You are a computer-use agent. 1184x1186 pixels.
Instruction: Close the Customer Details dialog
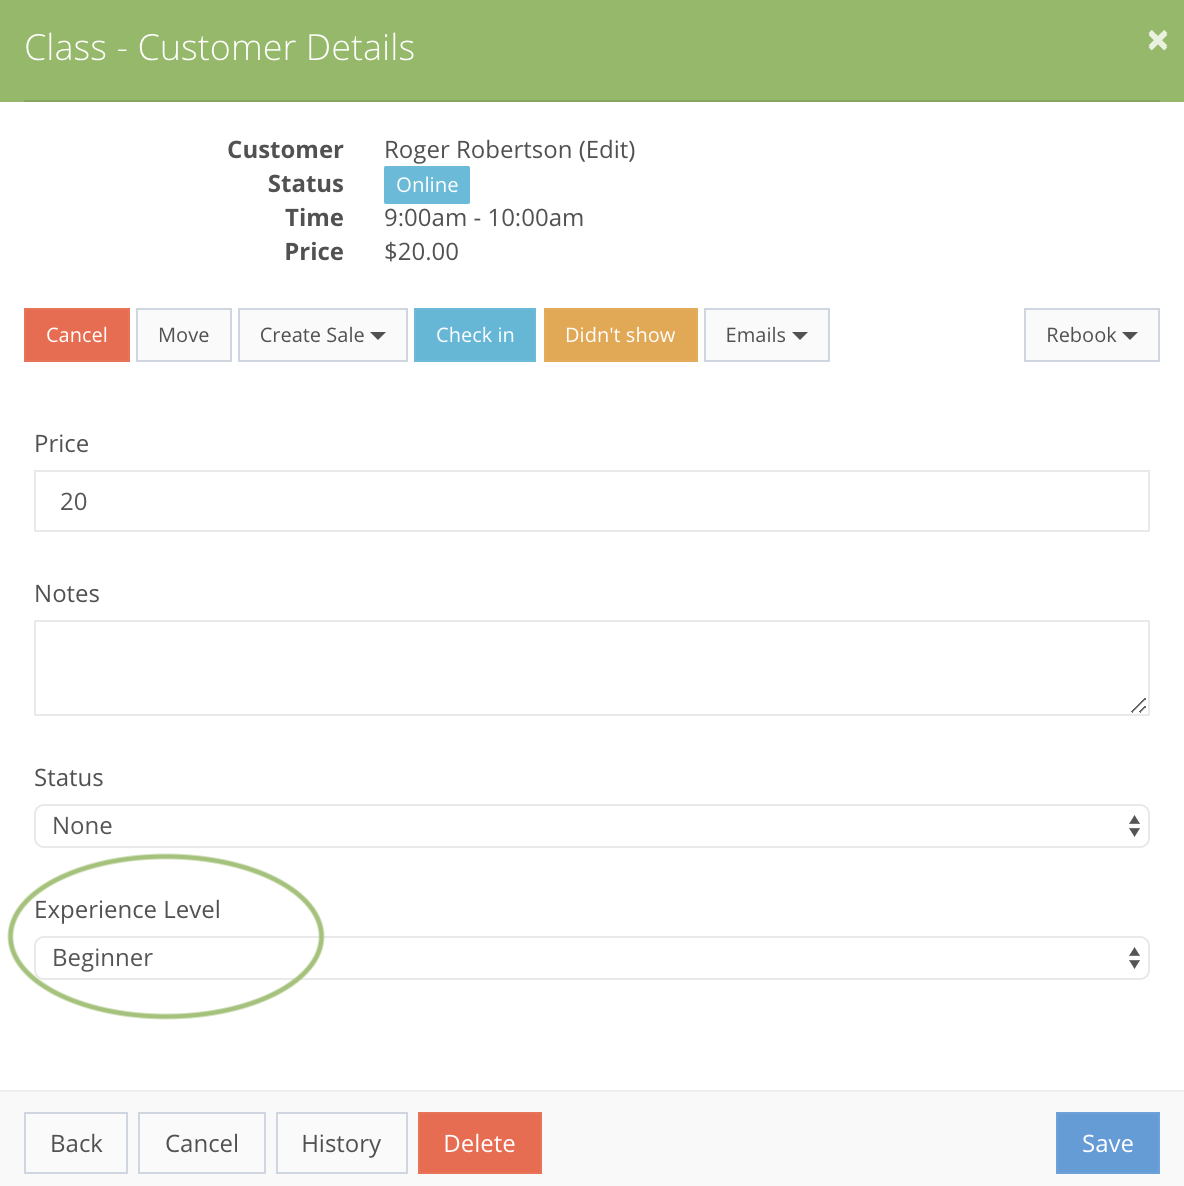(1157, 40)
